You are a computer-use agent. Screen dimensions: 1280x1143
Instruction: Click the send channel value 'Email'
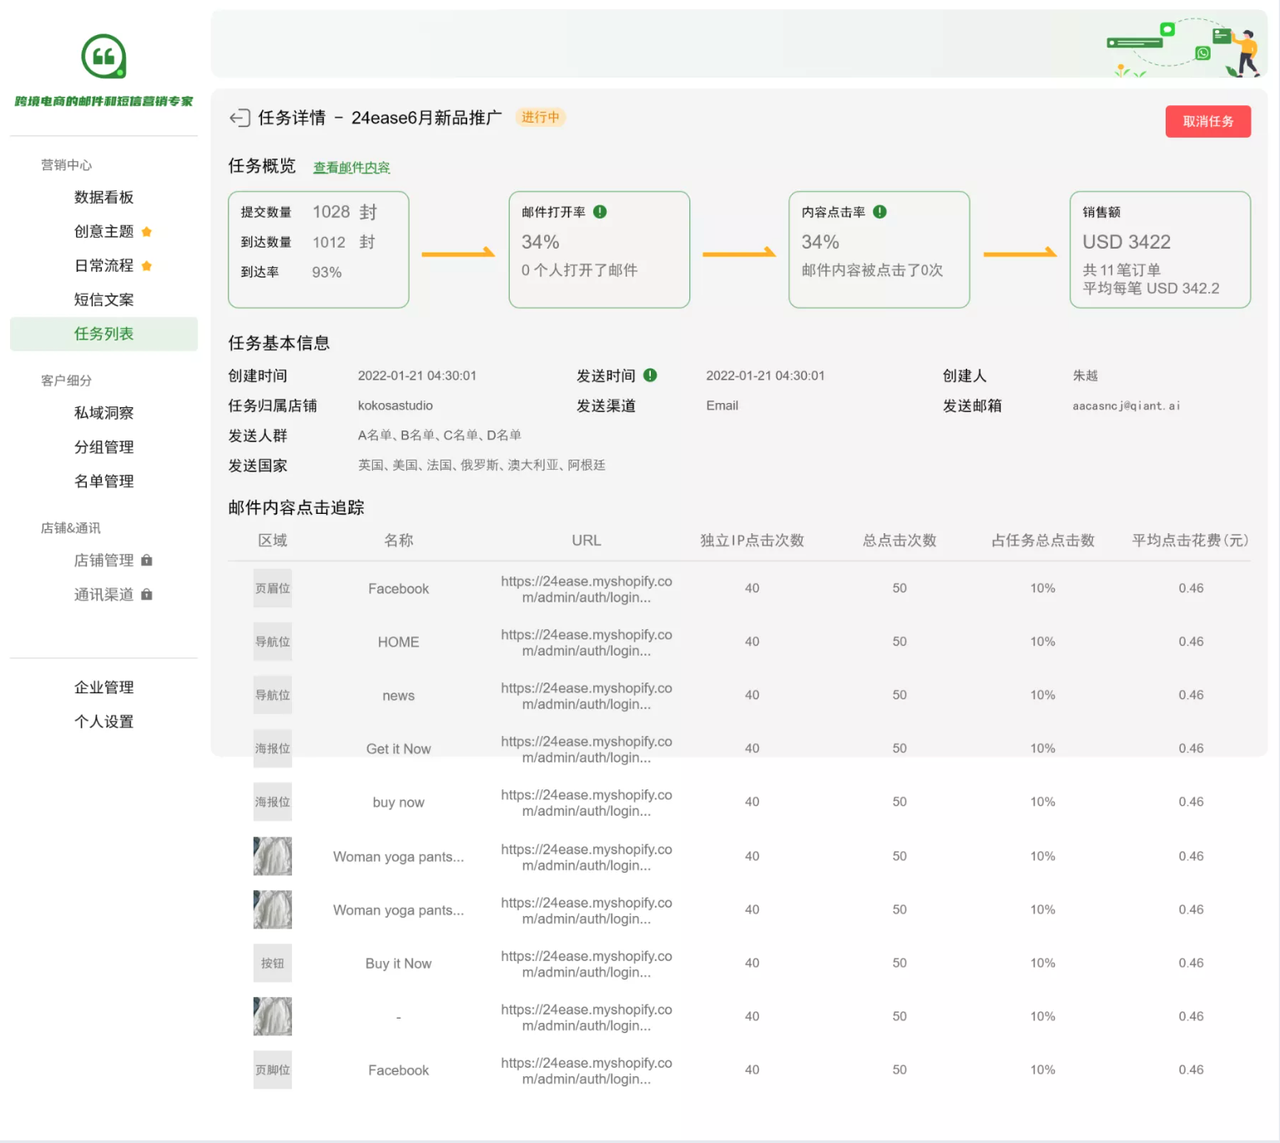pyautogui.click(x=722, y=405)
